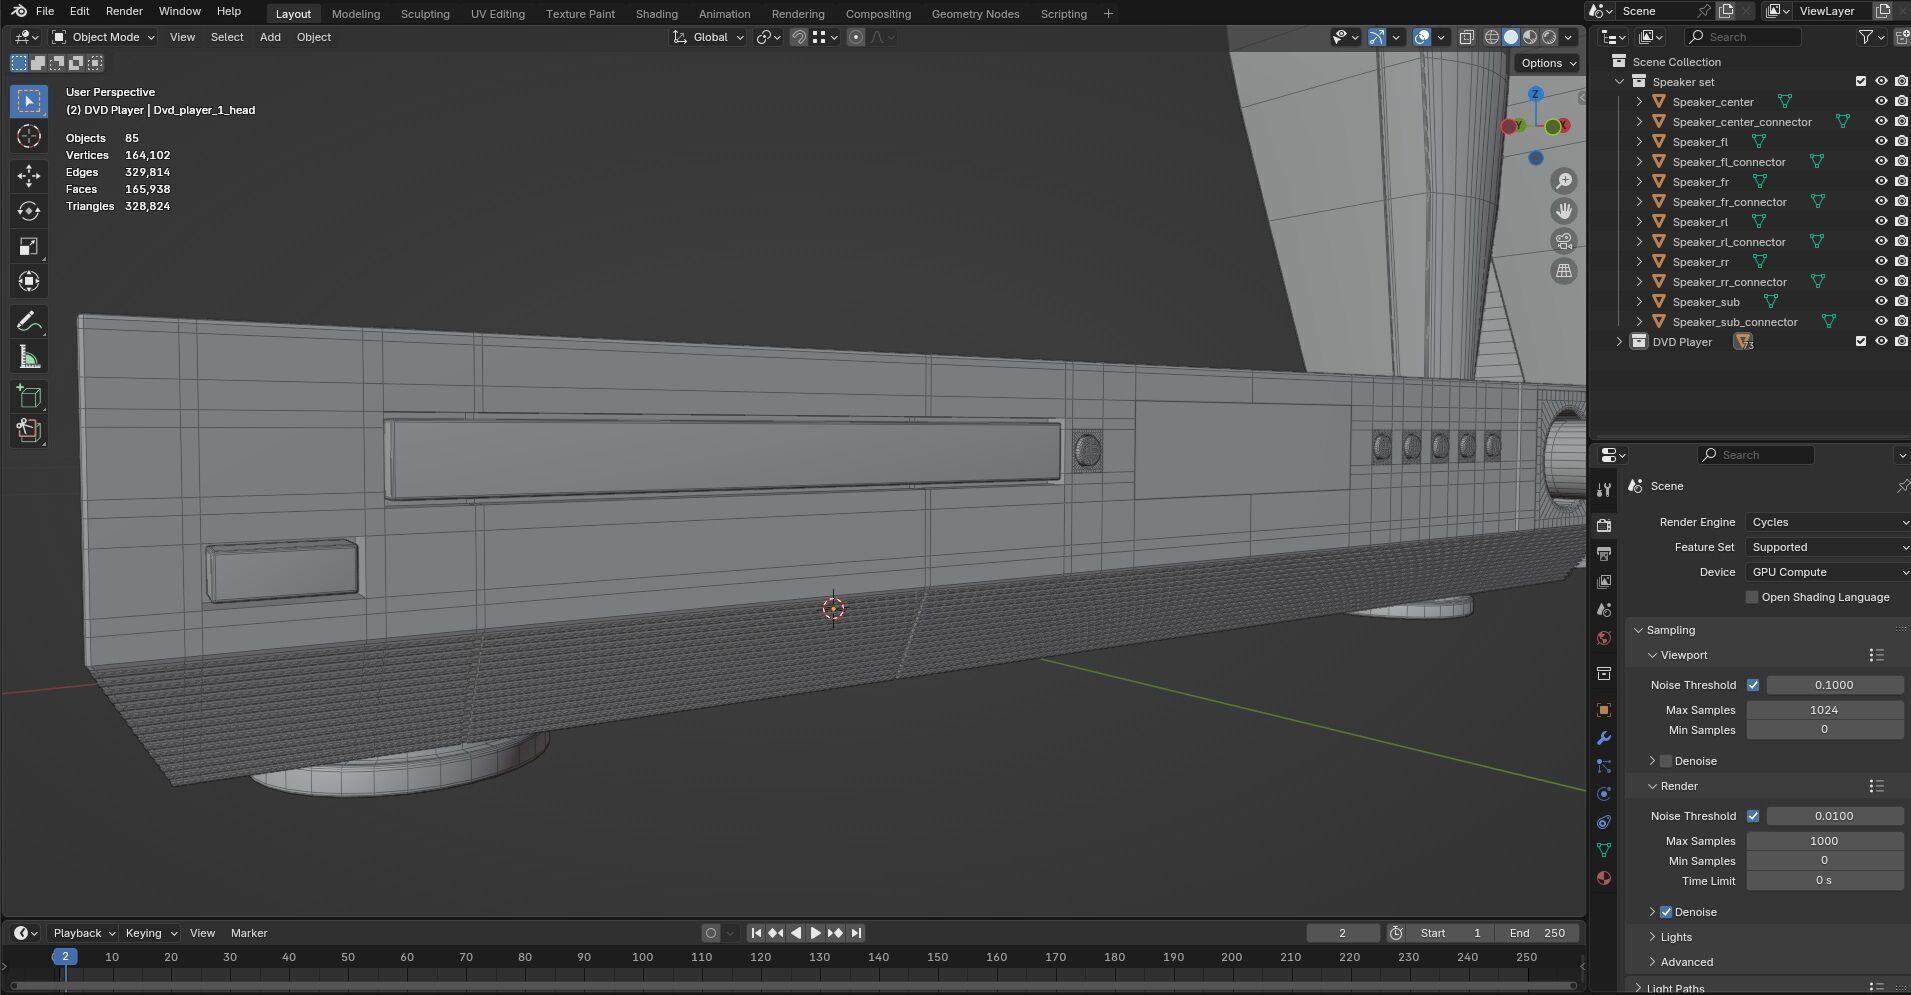Image resolution: width=1911 pixels, height=995 pixels.
Task: Open the Object Data mesh tab
Action: pyautogui.click(x=1604, y=850)
